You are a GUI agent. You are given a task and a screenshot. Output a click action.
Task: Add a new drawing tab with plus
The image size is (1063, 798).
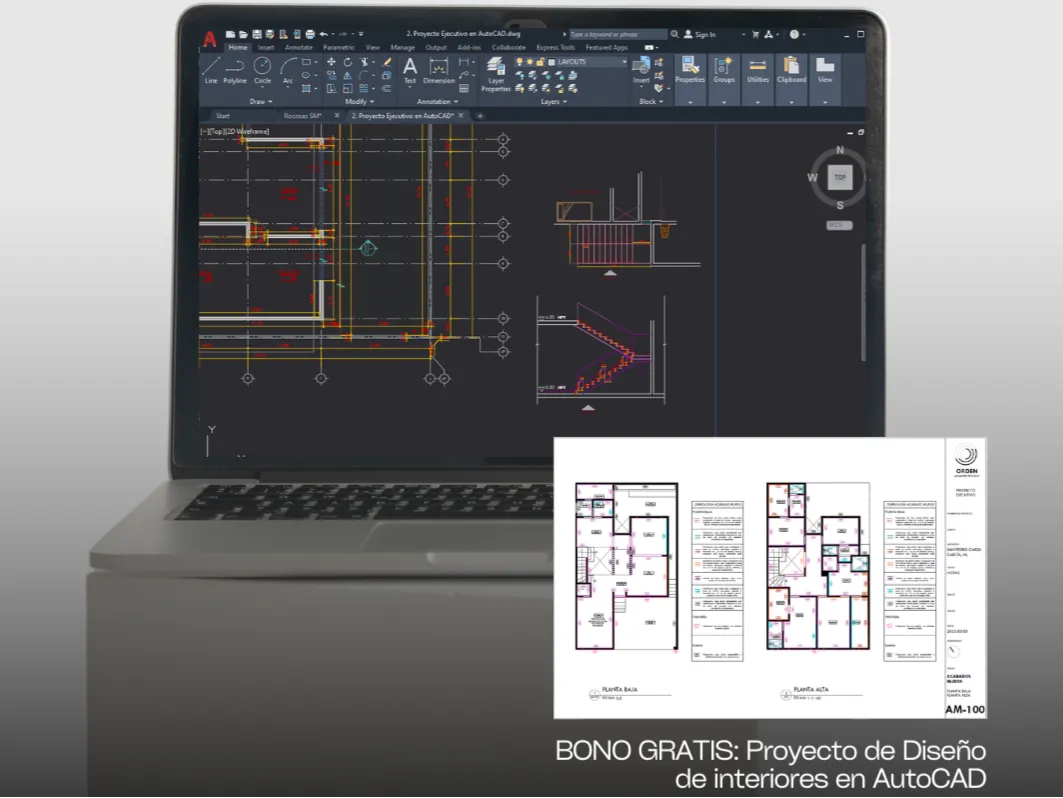480,116
